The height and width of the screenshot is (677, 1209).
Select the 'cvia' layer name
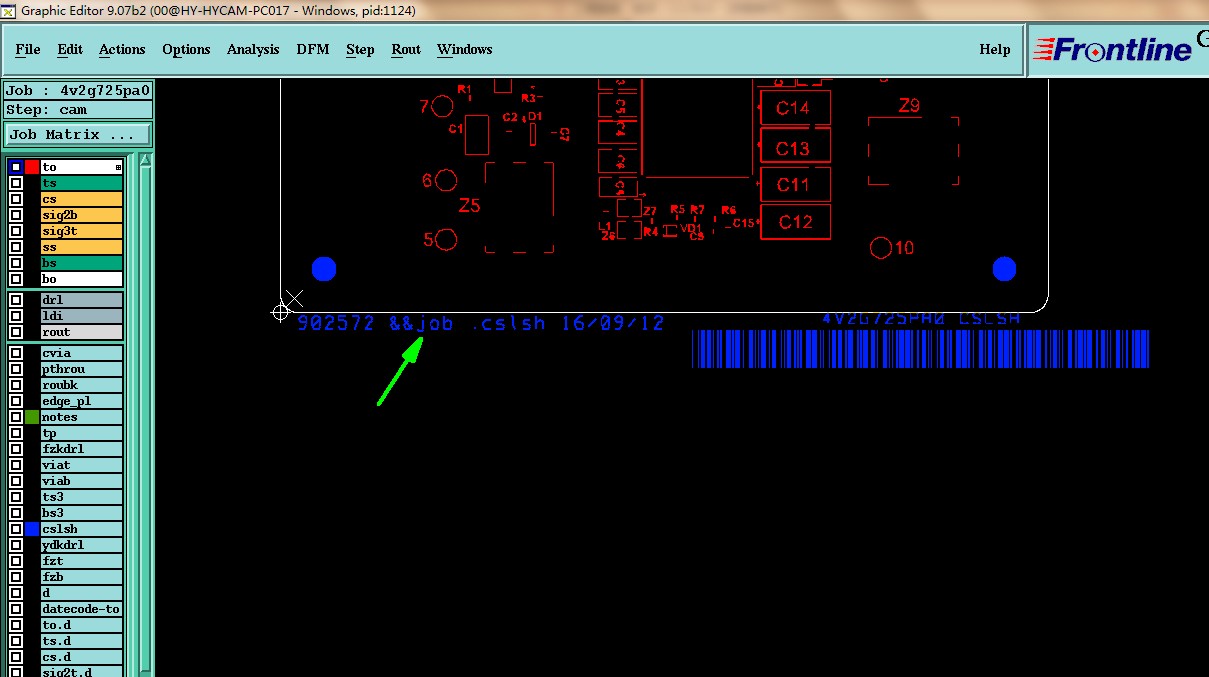pyautogui.click(x=82, y=353)
